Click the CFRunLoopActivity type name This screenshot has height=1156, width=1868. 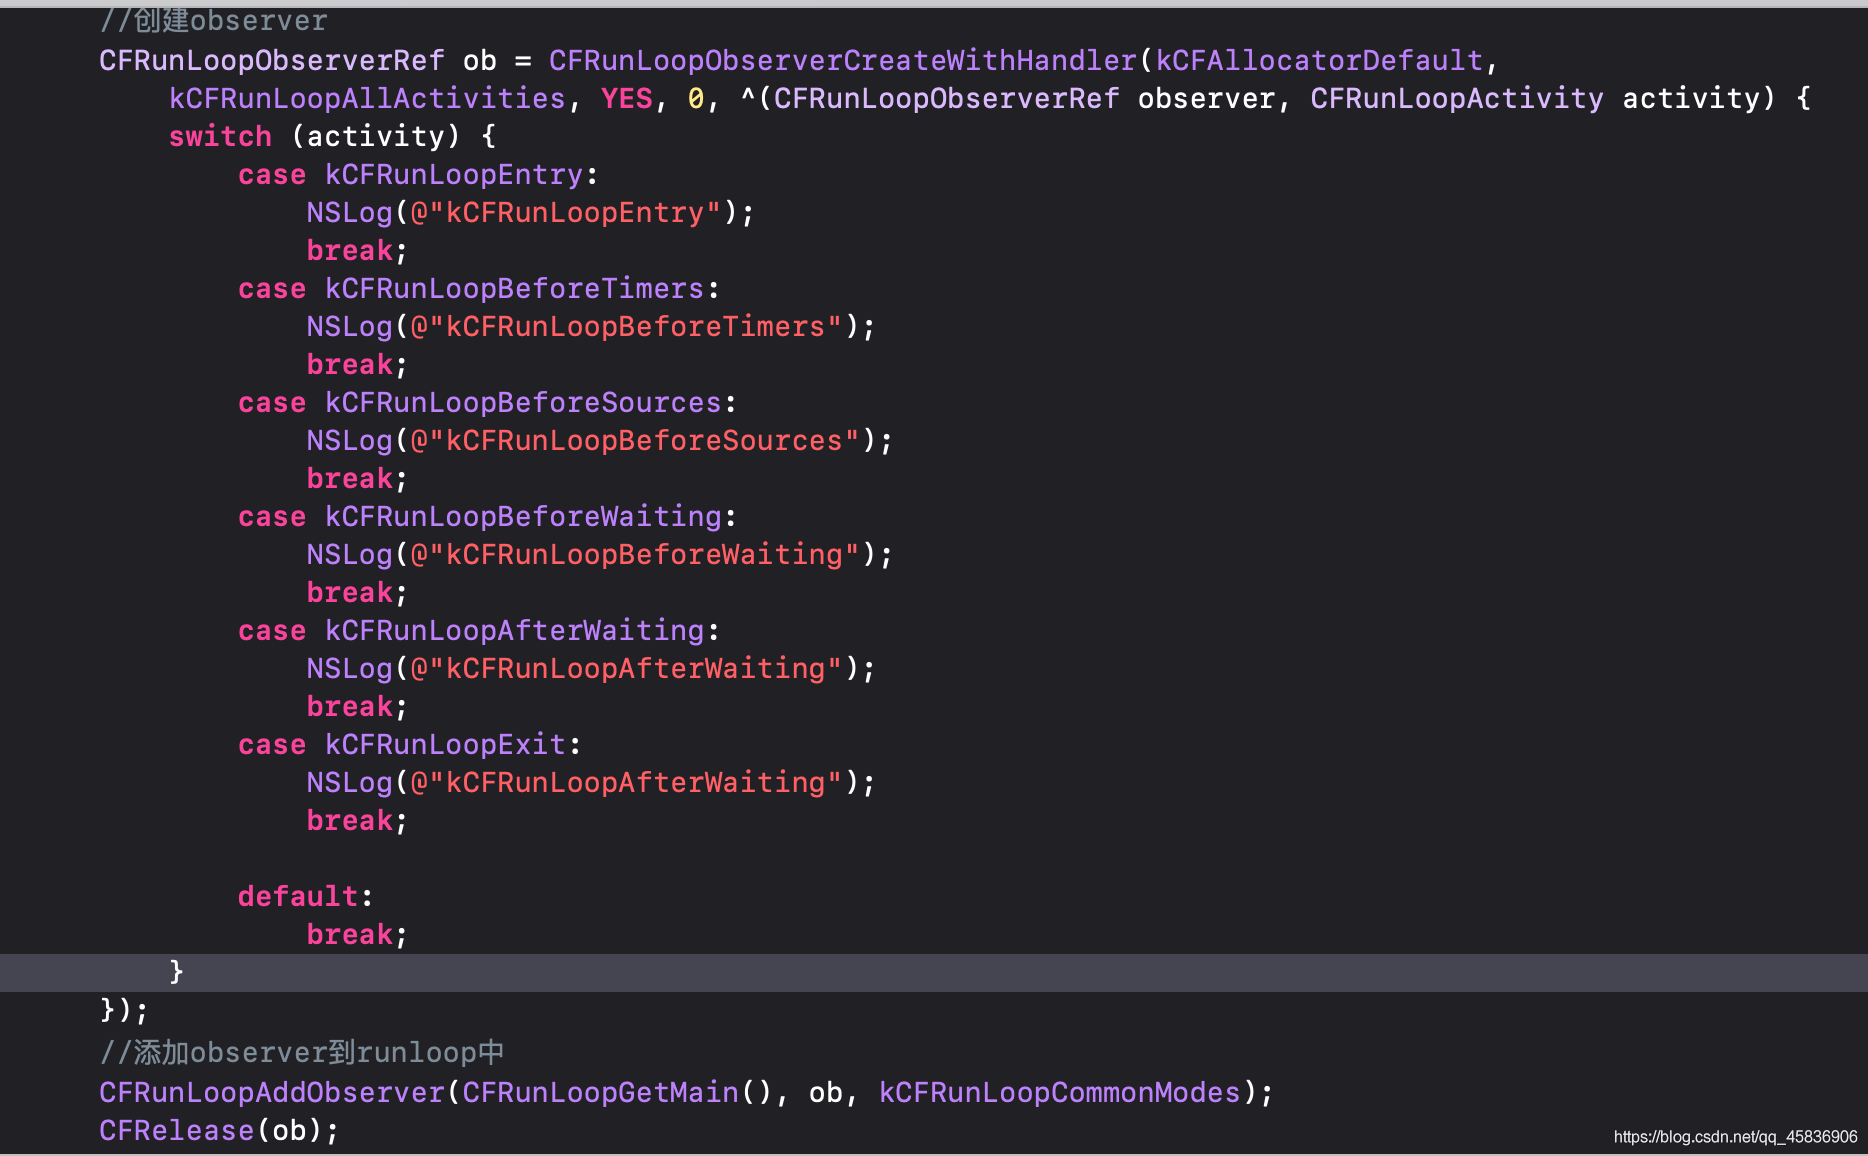[1457, 99]
